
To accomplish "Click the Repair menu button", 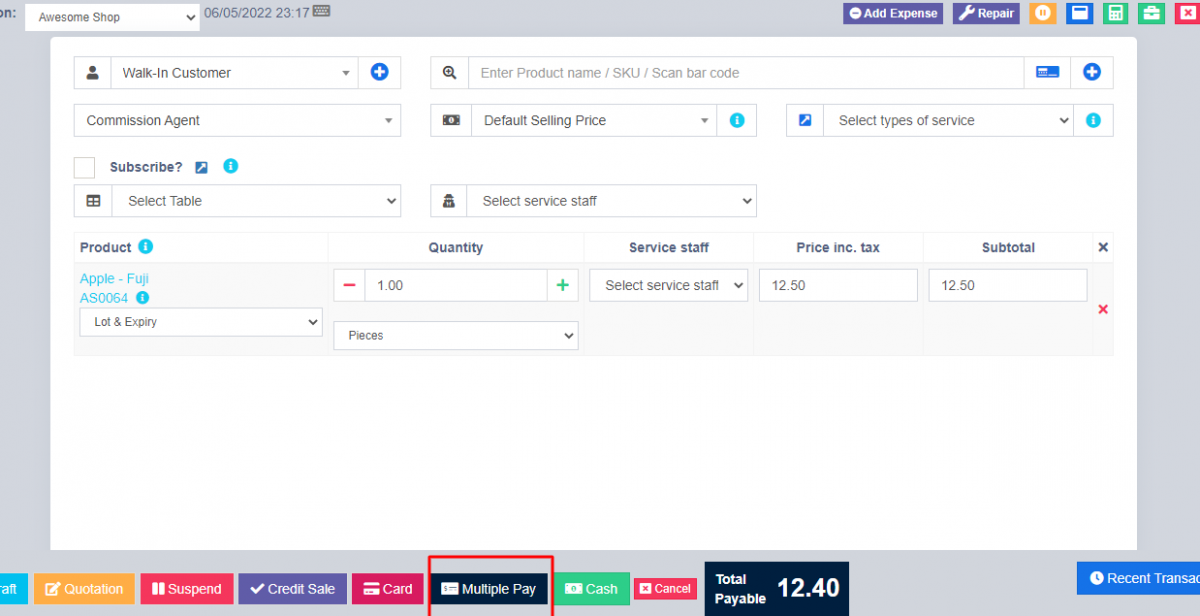I will pyautogui.click(x=985, y=13).
